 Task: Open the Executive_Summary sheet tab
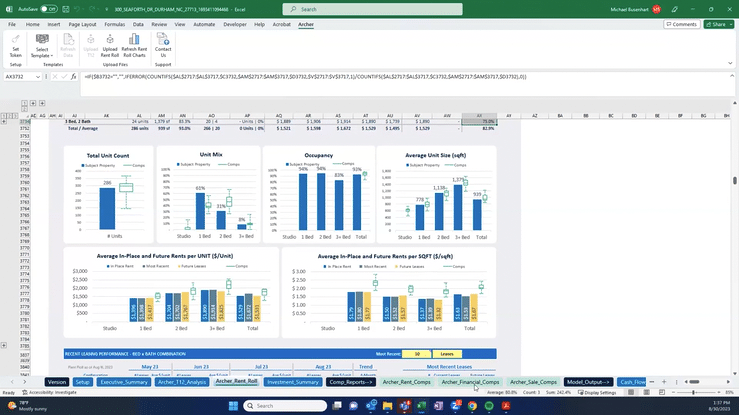coord(124,382)
